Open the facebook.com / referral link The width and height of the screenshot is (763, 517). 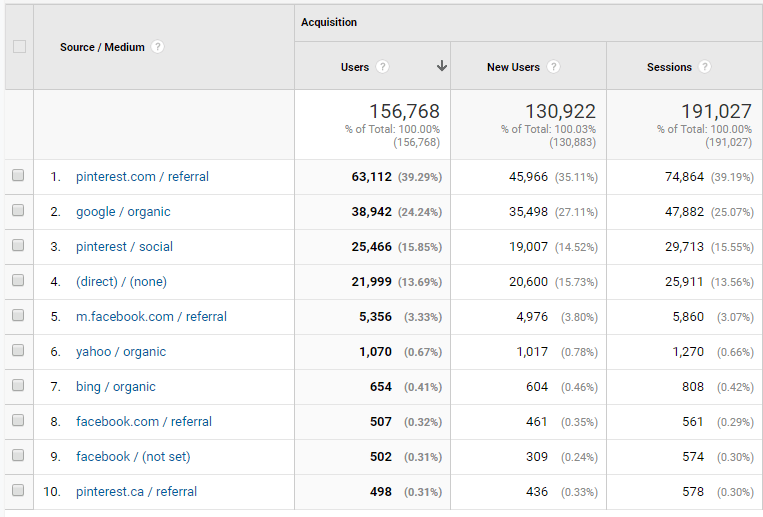(x=144, y=422)
